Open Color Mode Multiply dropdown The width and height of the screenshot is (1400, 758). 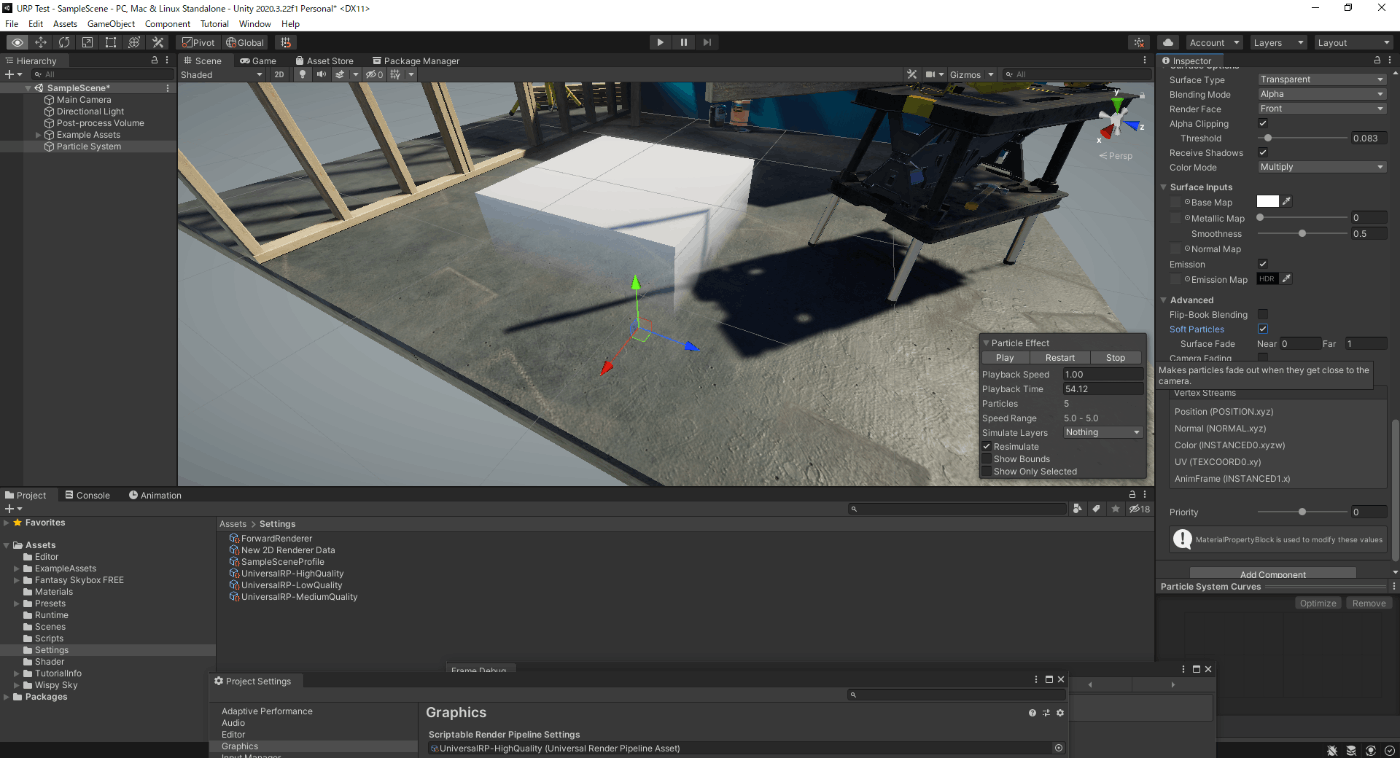tap(1321, 167)
